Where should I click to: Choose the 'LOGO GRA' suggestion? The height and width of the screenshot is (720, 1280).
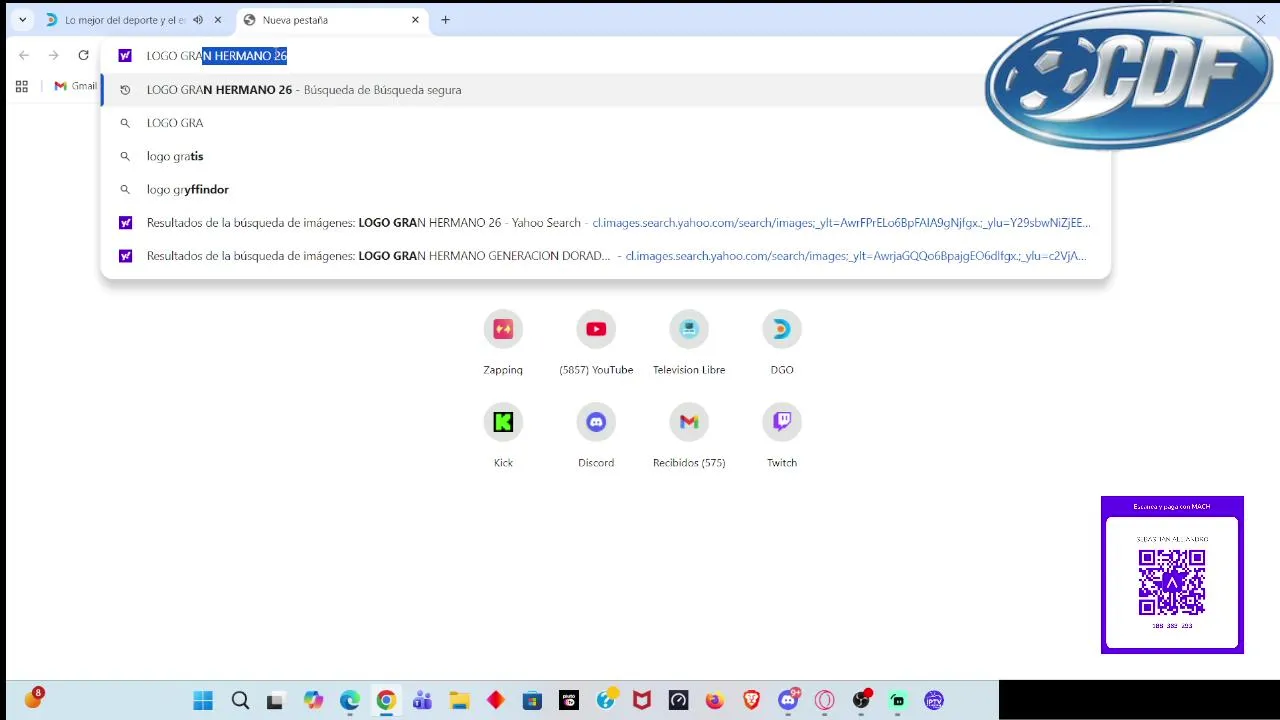[606, 123]
